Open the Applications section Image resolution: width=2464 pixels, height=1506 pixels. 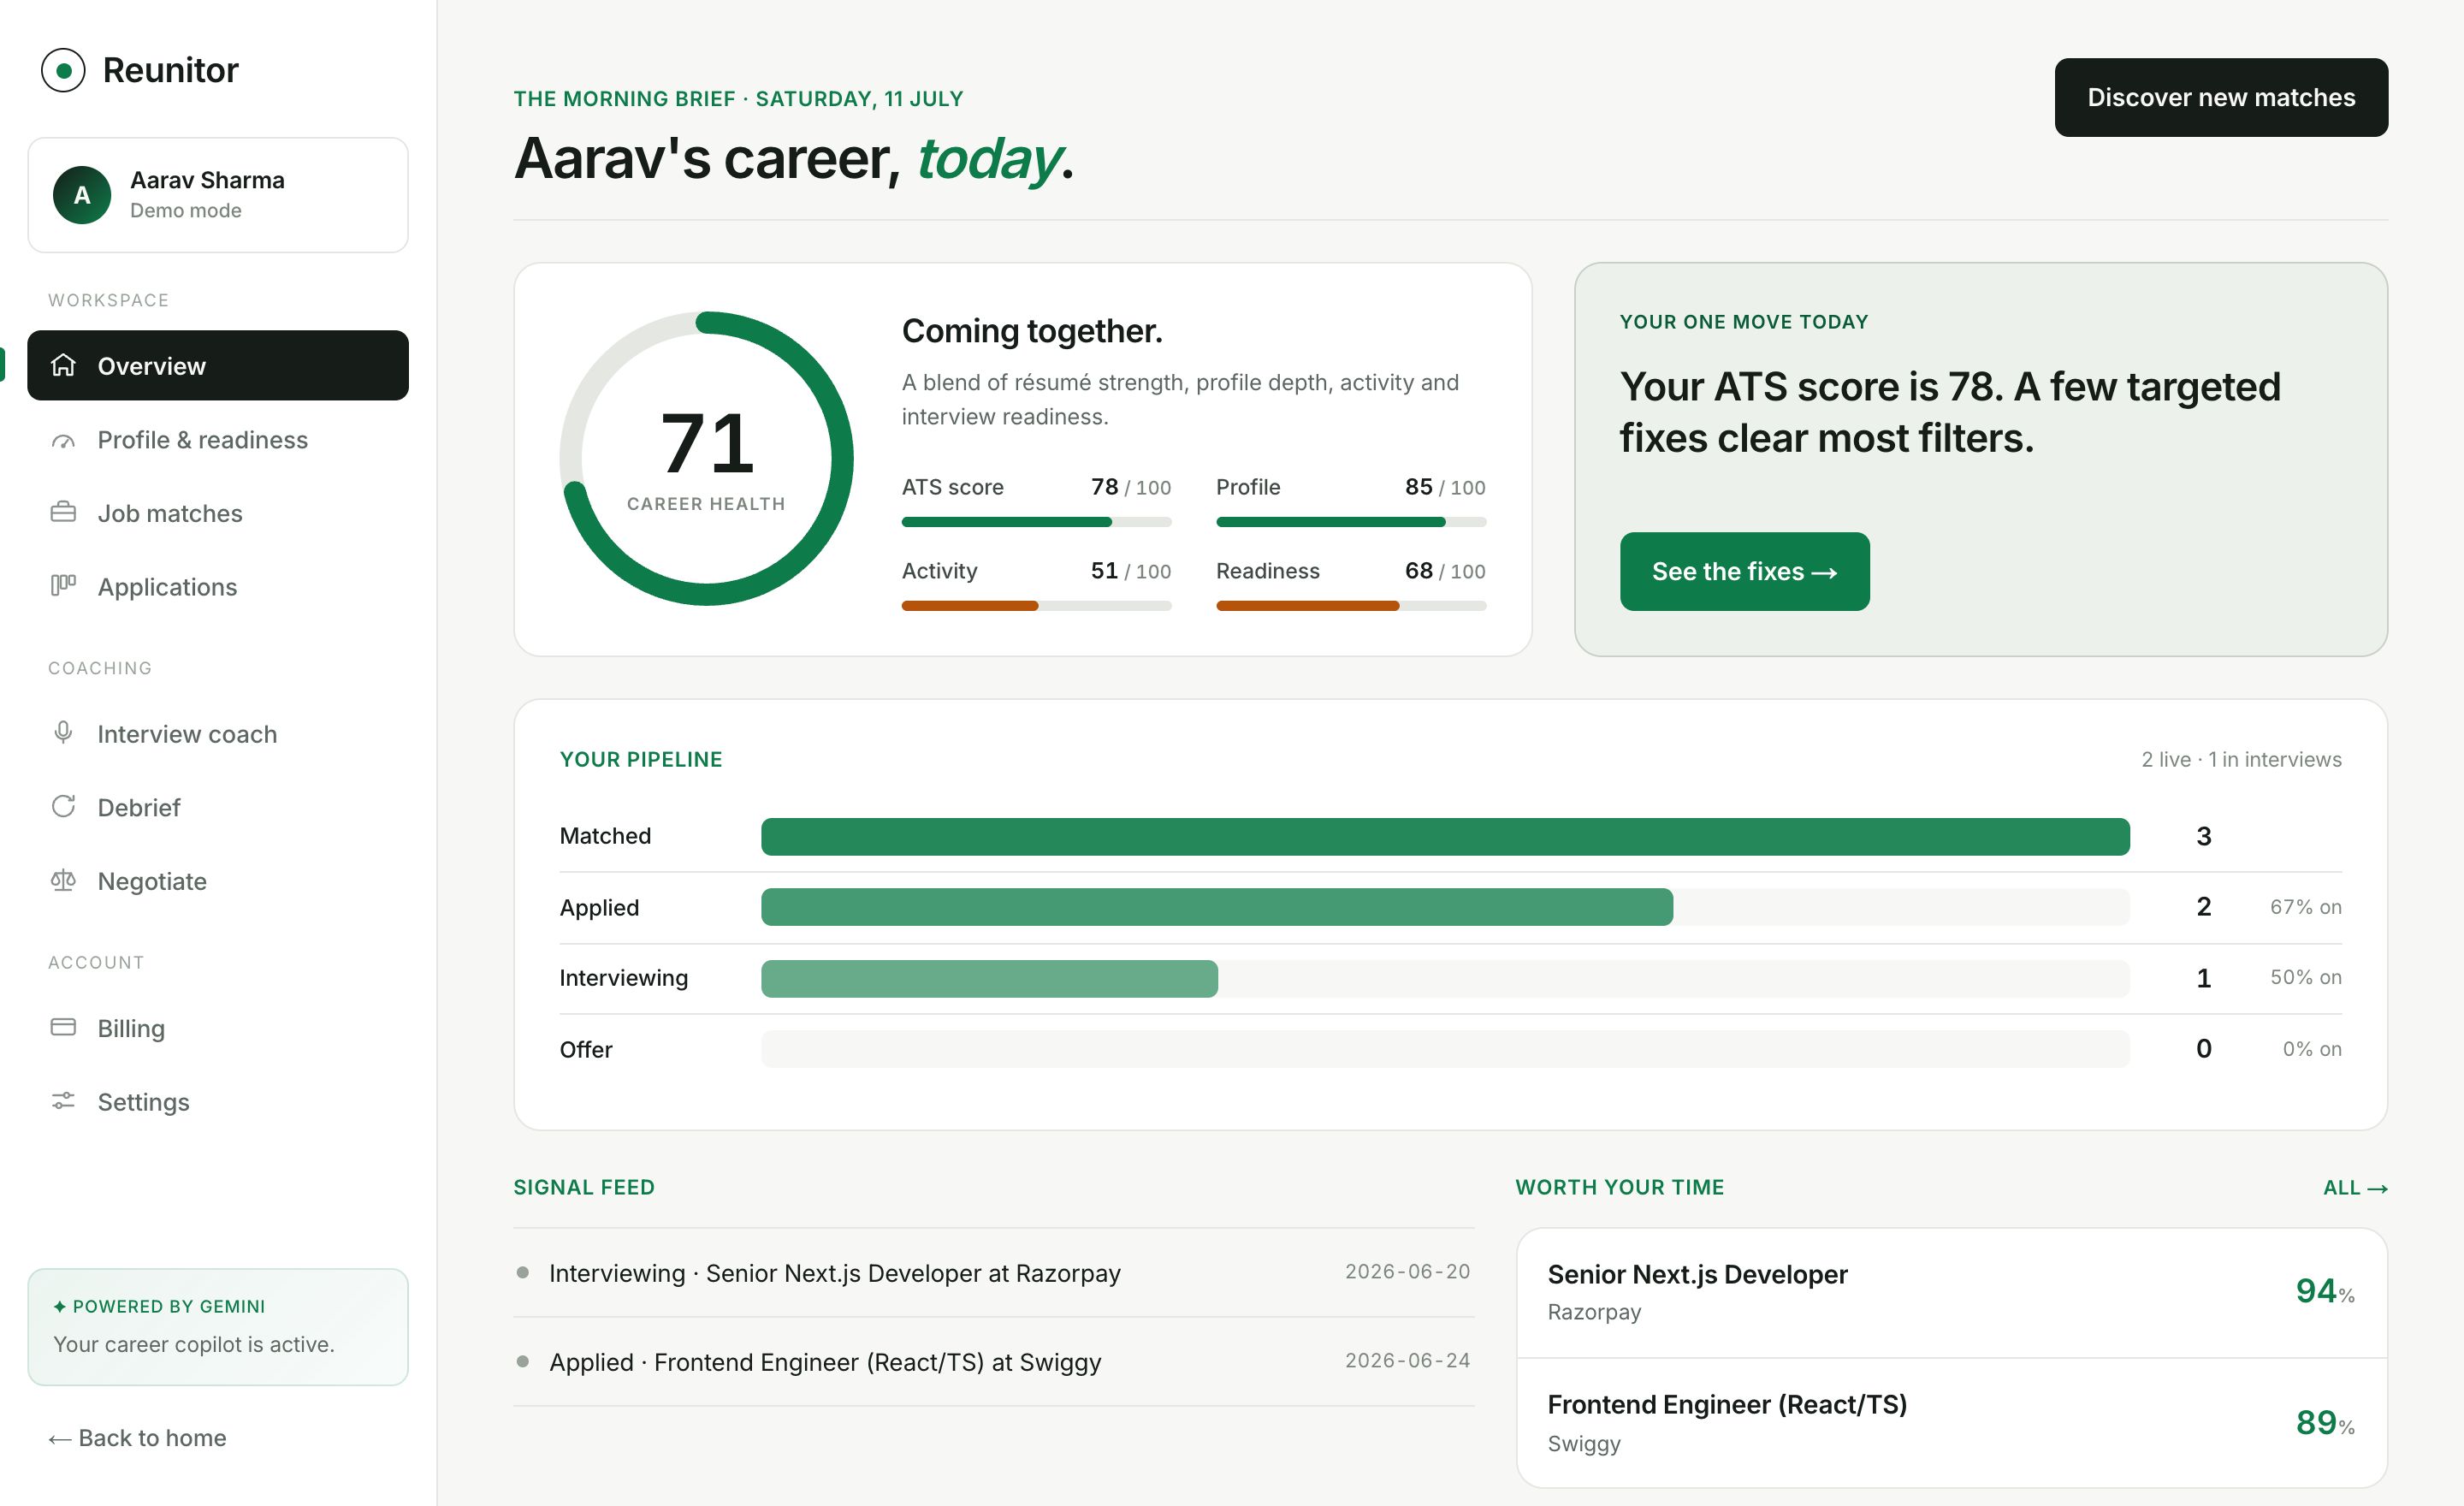[x=218, y=587]
